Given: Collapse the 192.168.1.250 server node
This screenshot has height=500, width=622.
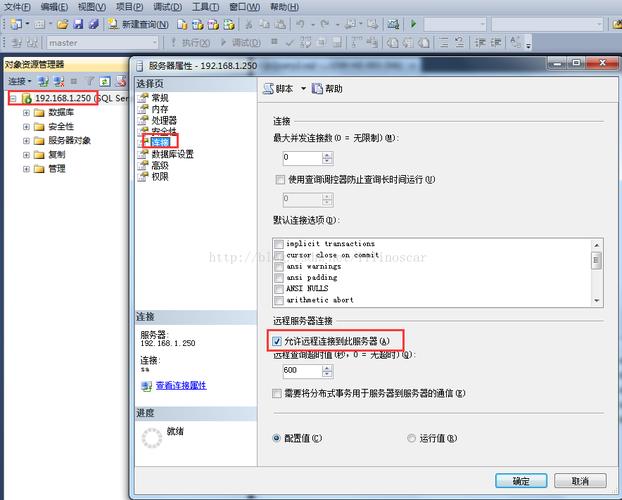Looking at the screenshot, I should pos(13,98).
